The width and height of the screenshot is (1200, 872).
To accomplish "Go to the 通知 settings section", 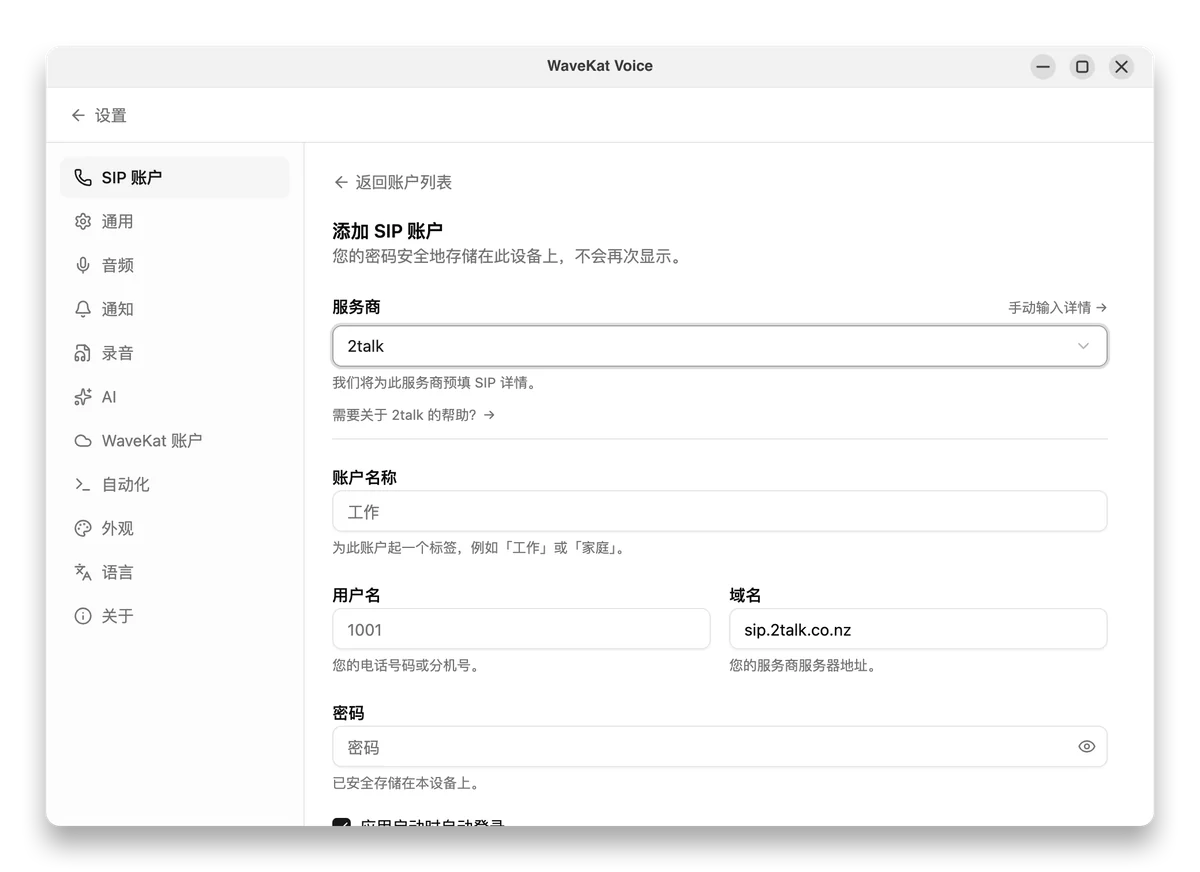I will 175,310.
